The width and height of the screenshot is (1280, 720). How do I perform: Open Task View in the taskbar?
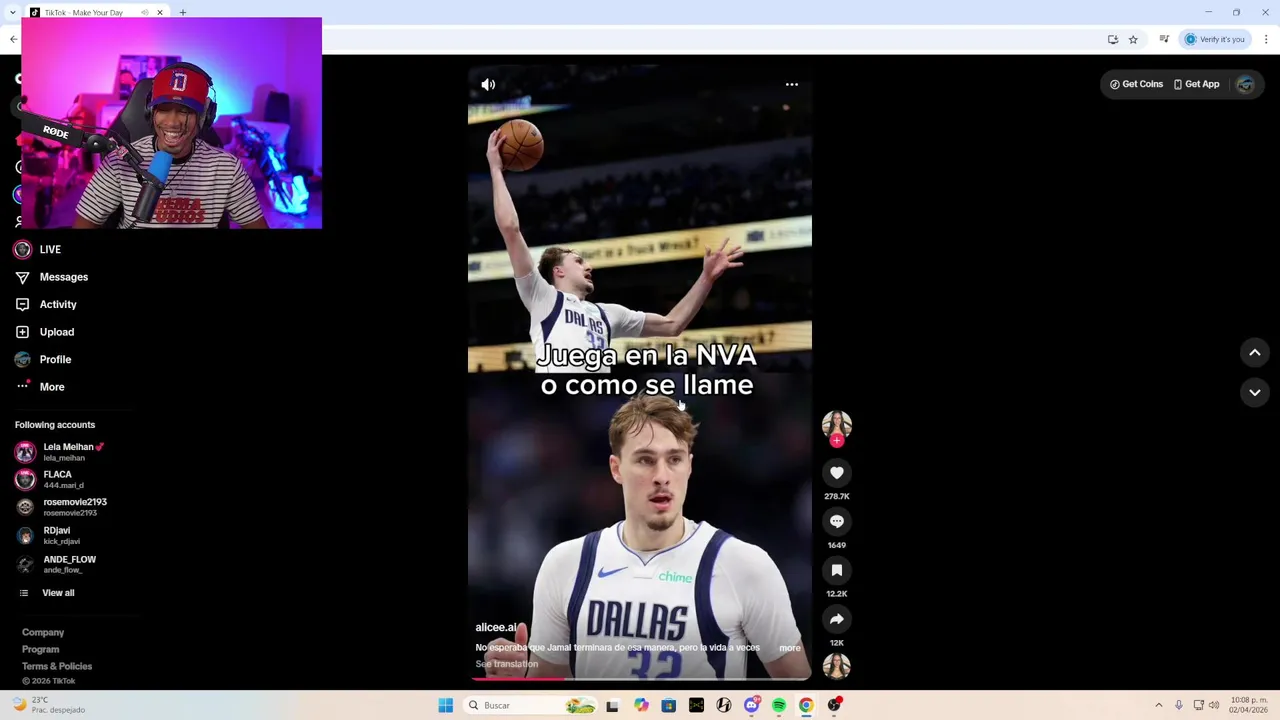coord(612,706)
